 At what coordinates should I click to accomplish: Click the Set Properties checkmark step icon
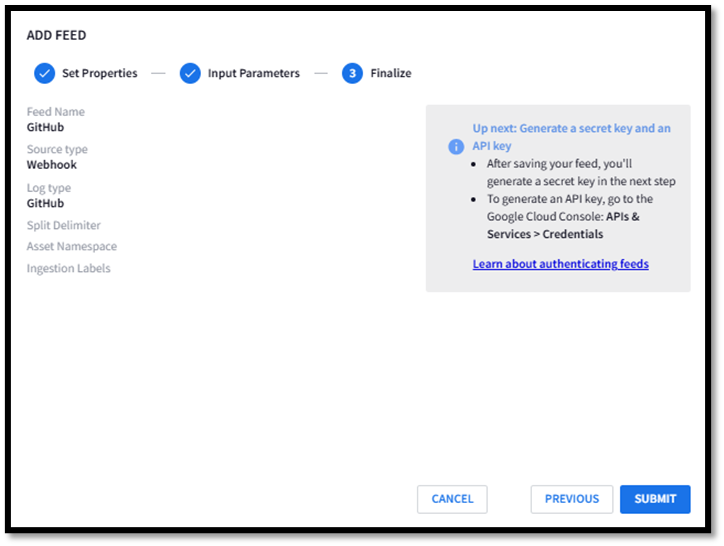44,73
